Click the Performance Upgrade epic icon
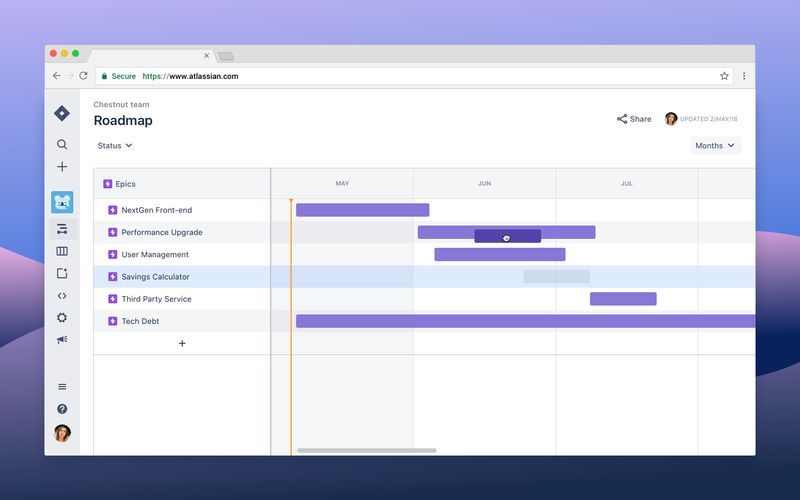Viewport: 800px width, 500px height. [113, 232]
